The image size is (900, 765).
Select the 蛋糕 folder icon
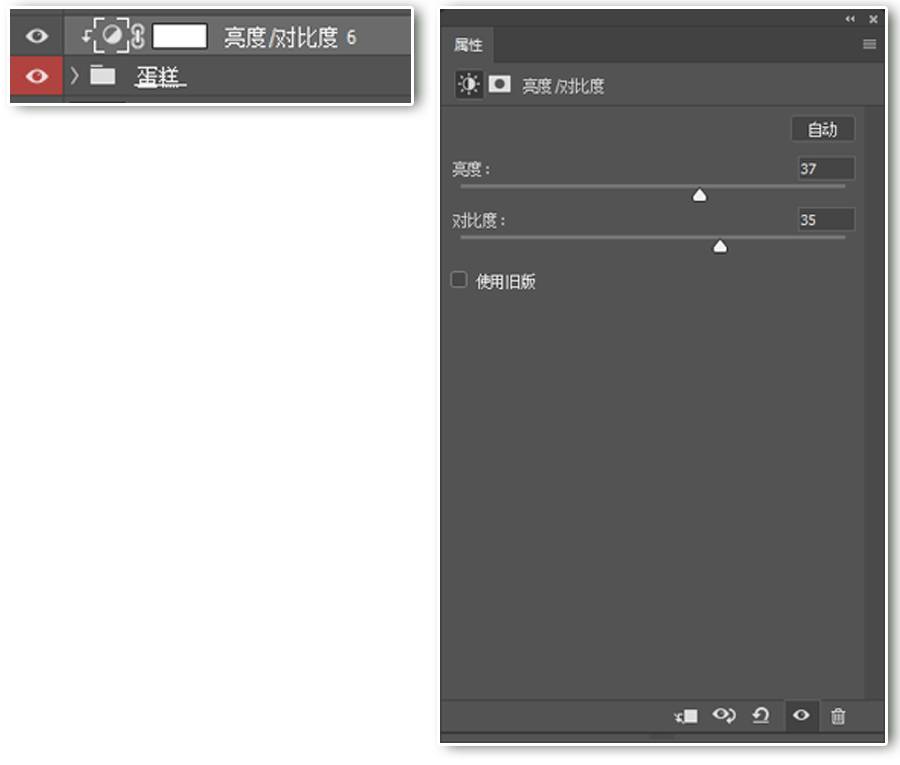pyautogui.click(x=103, y=75)
